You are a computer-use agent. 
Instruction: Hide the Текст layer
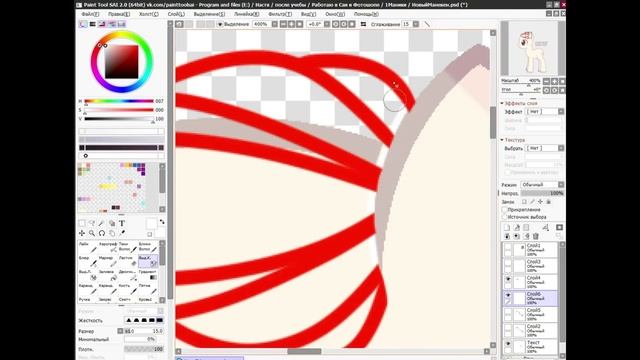click(508, 344)
